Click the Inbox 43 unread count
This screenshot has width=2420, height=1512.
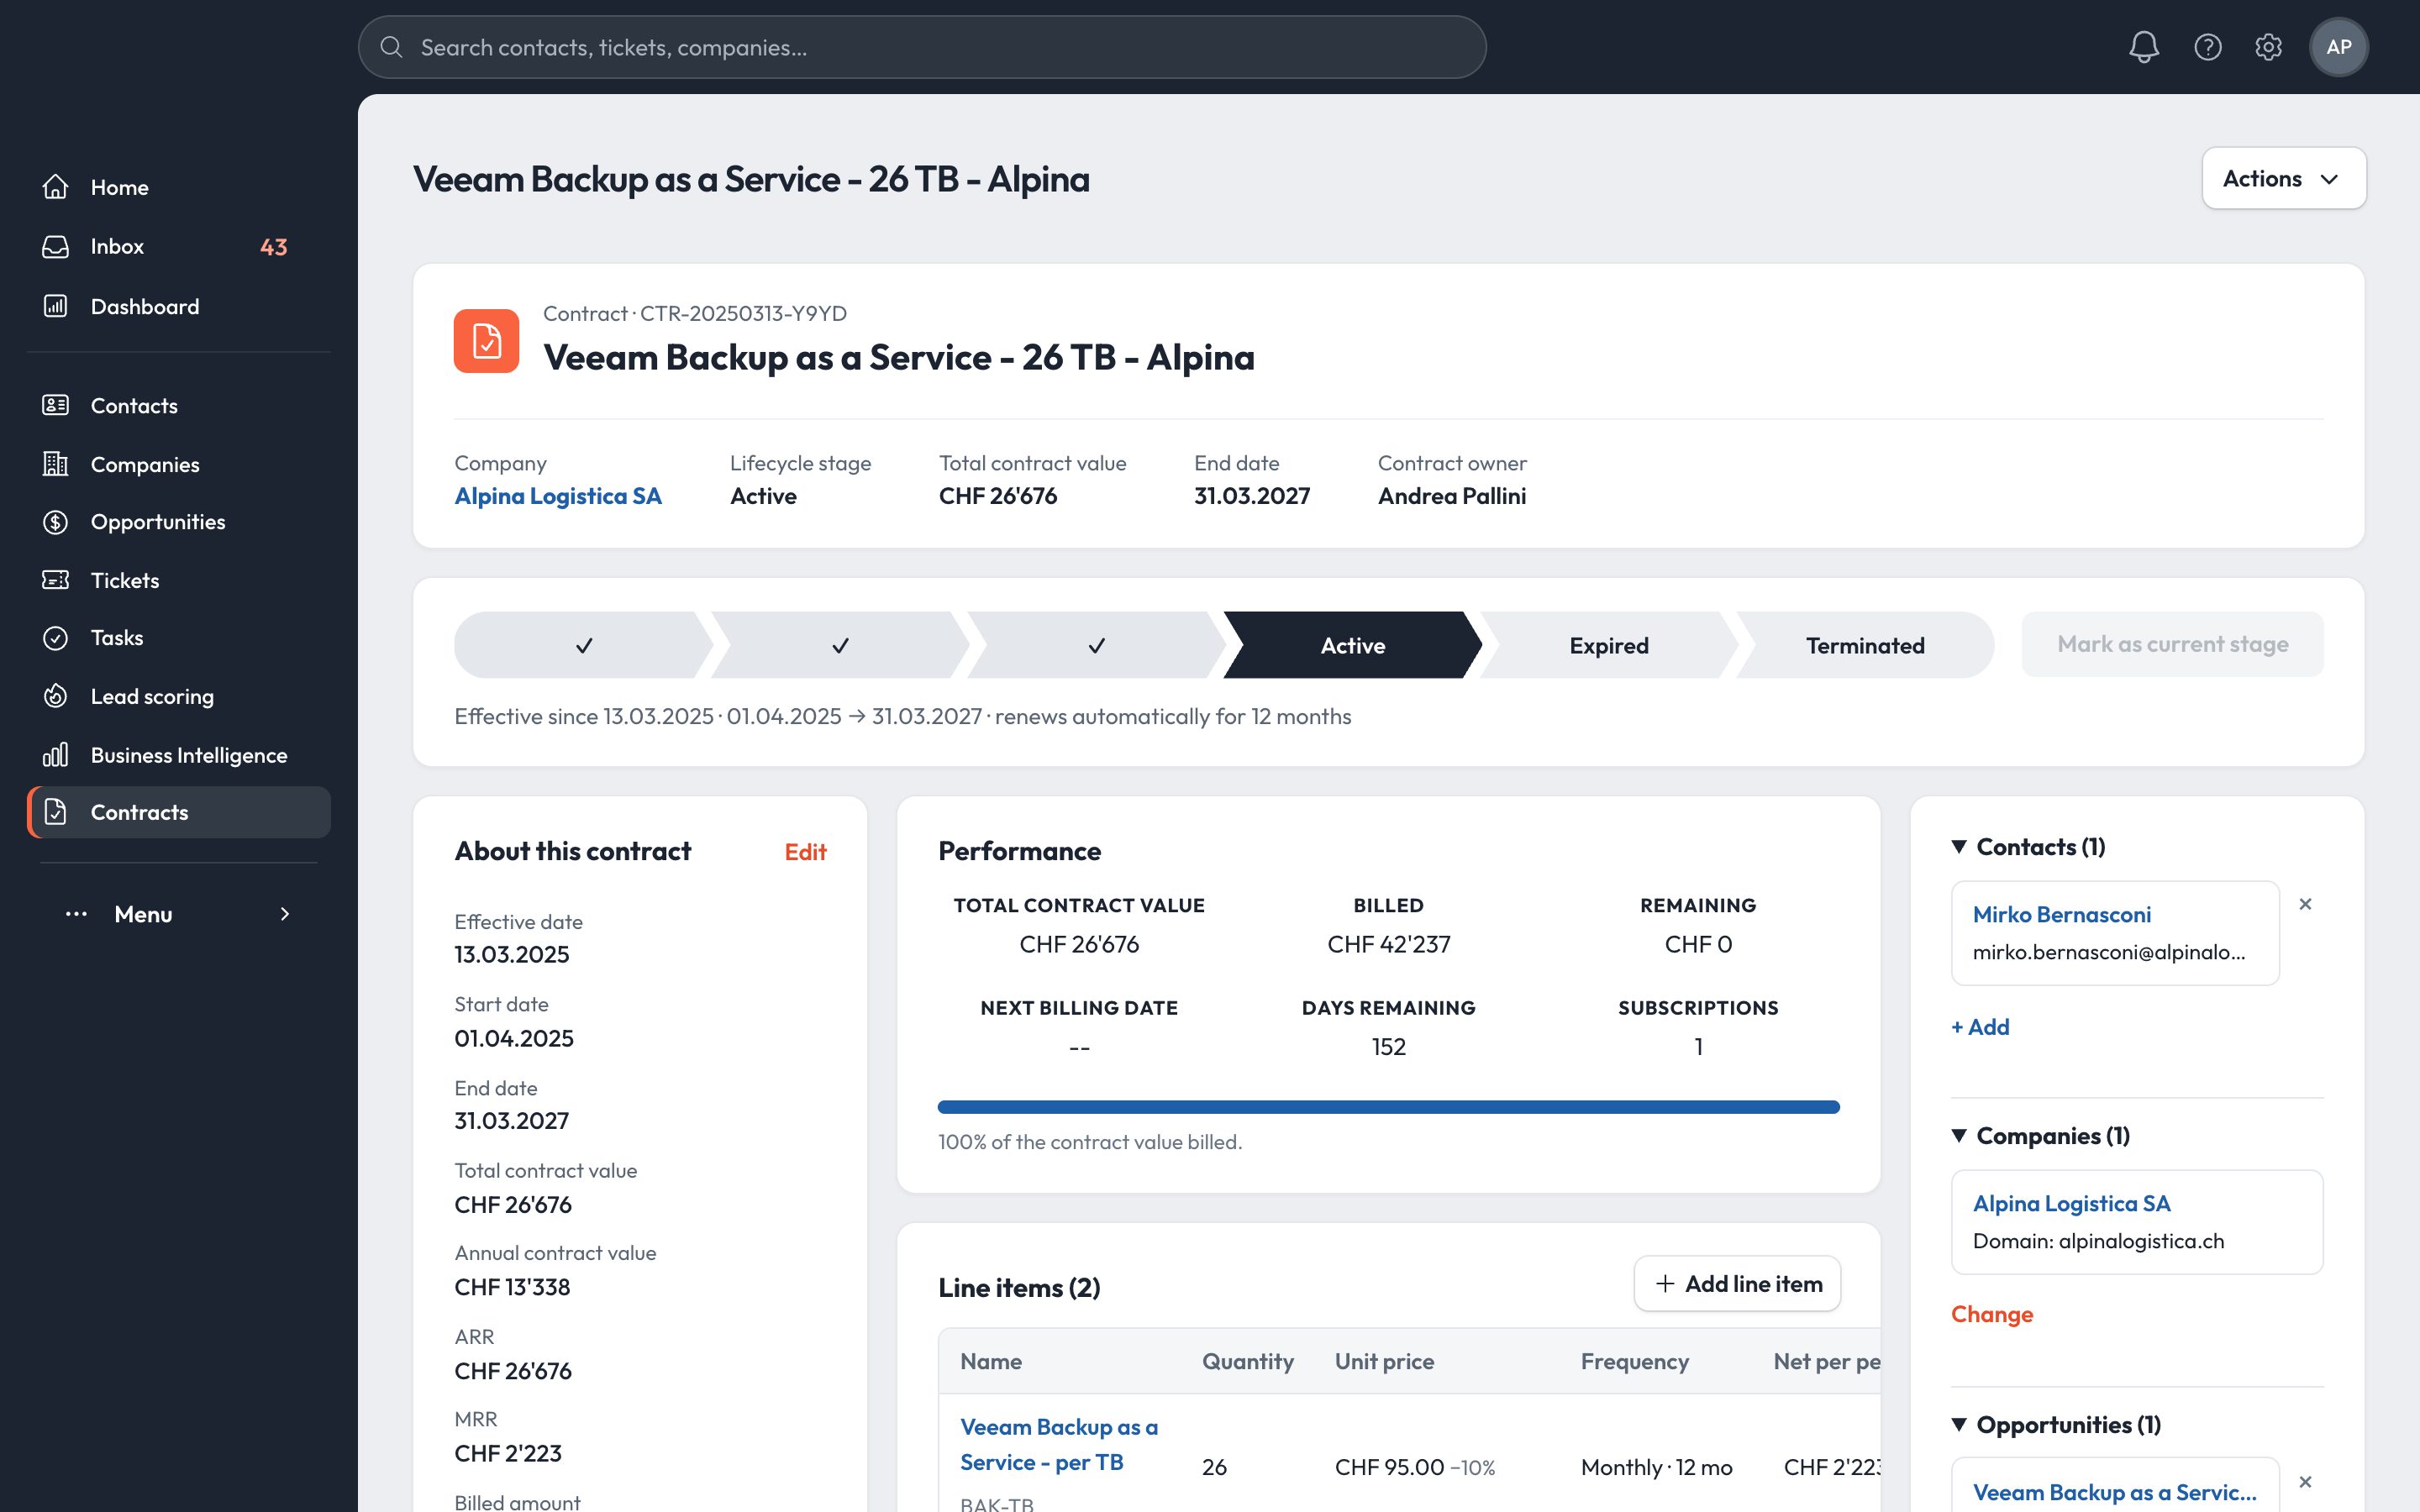pos(273,247)
